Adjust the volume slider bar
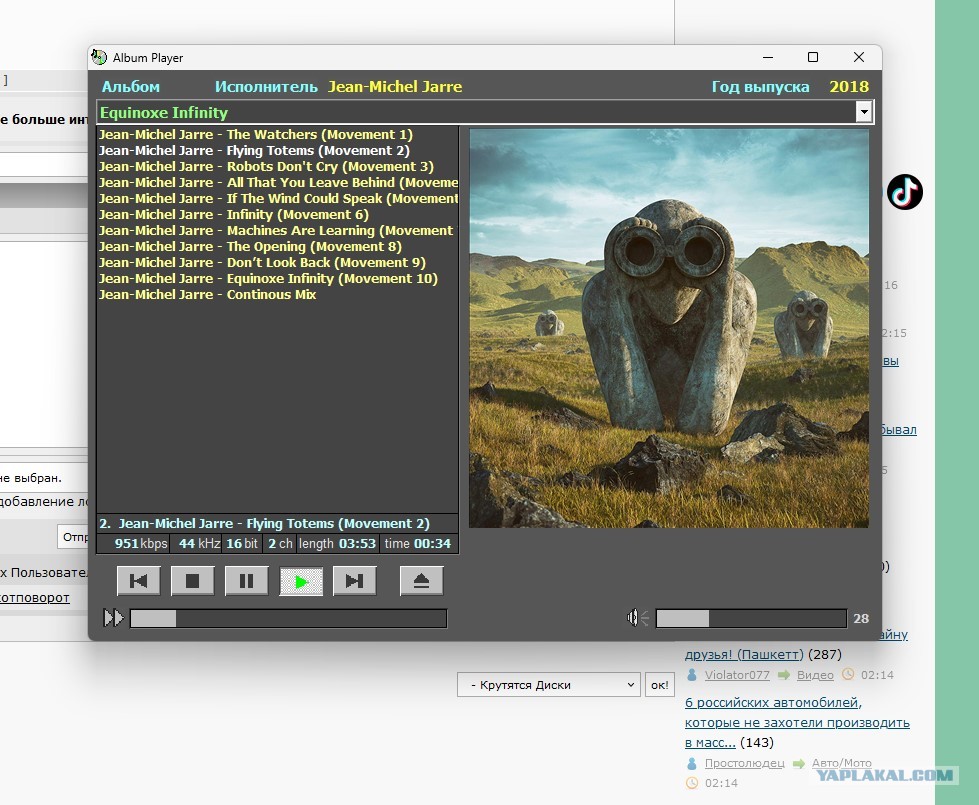The width and height of the screenshot is (979, 805). (x=751, y=618)
